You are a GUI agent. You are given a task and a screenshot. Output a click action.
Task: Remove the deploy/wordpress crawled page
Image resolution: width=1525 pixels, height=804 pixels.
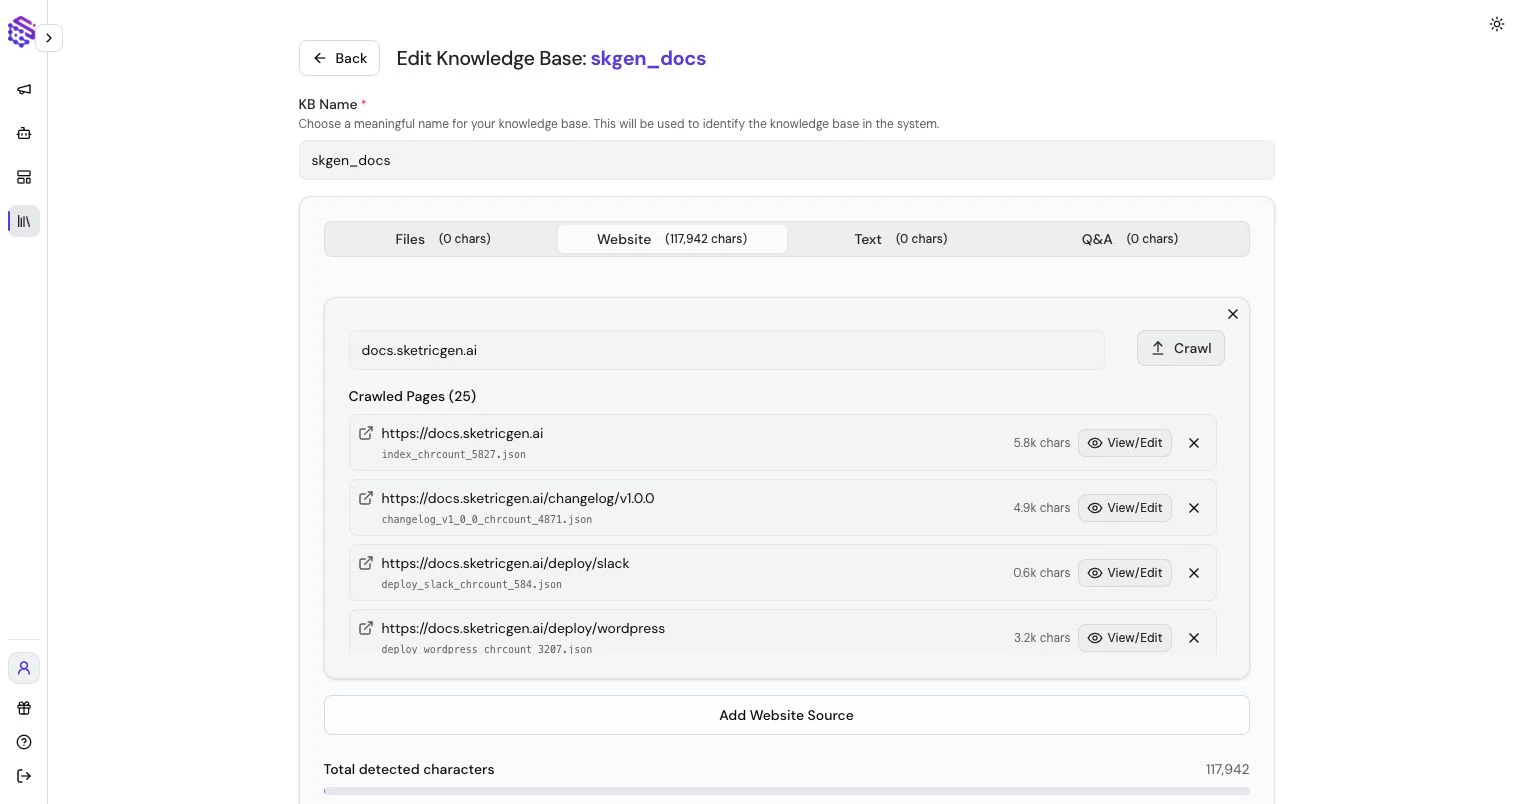click(x=1194, y=638)
